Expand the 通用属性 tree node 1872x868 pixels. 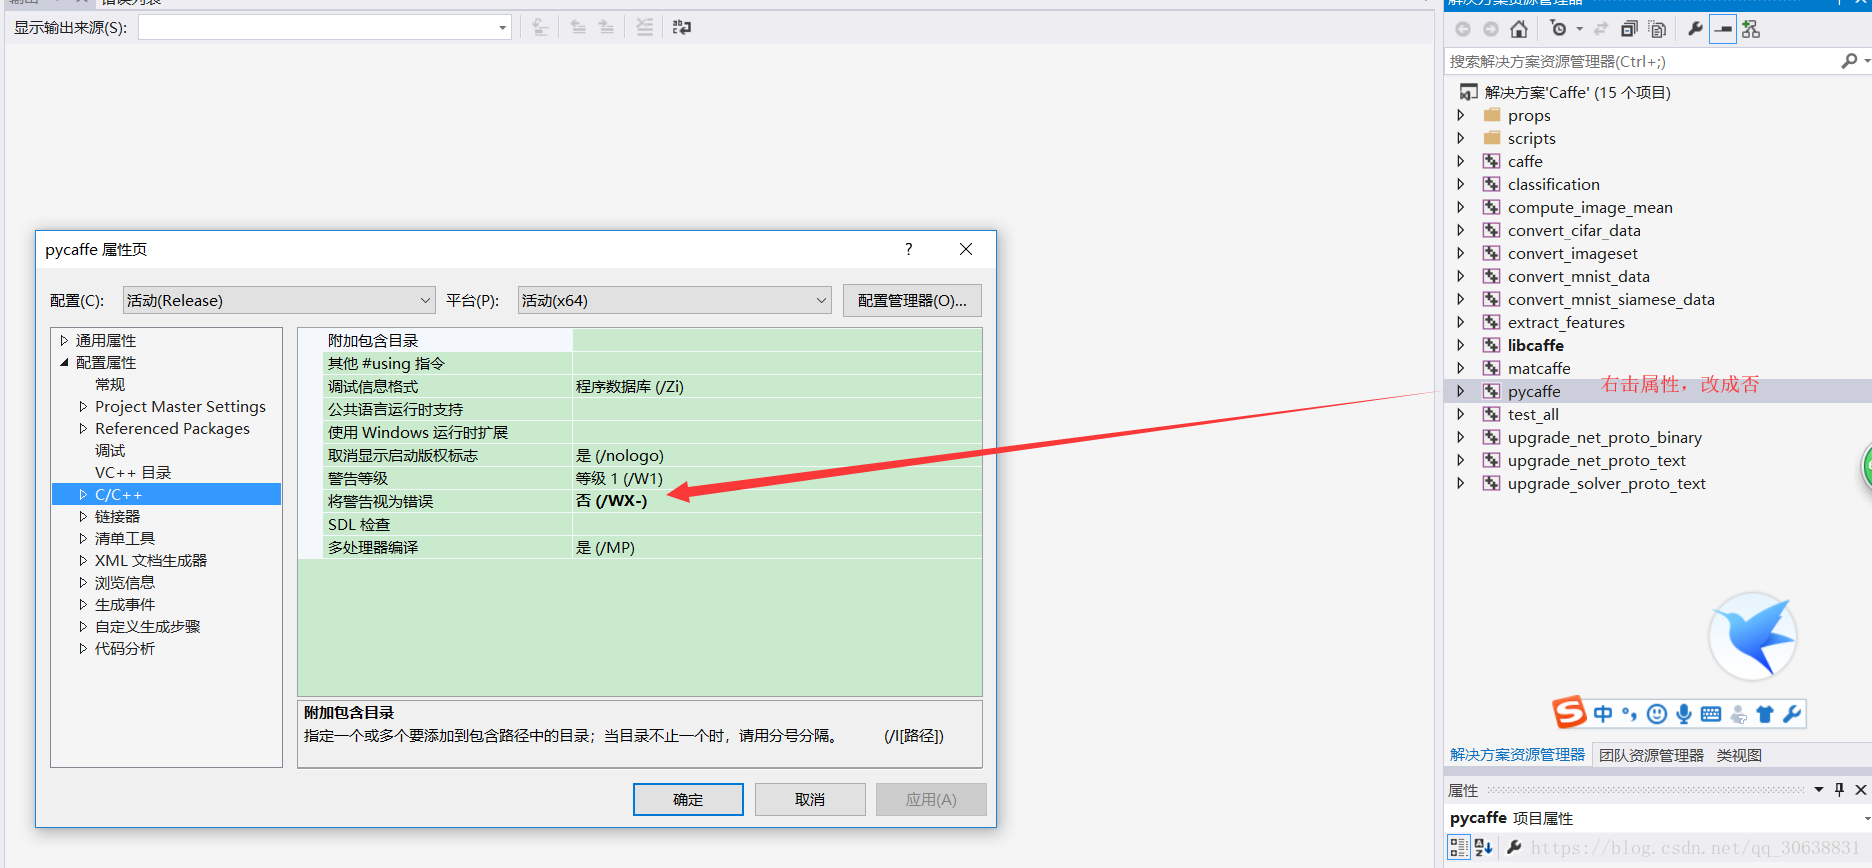[64, 341]
